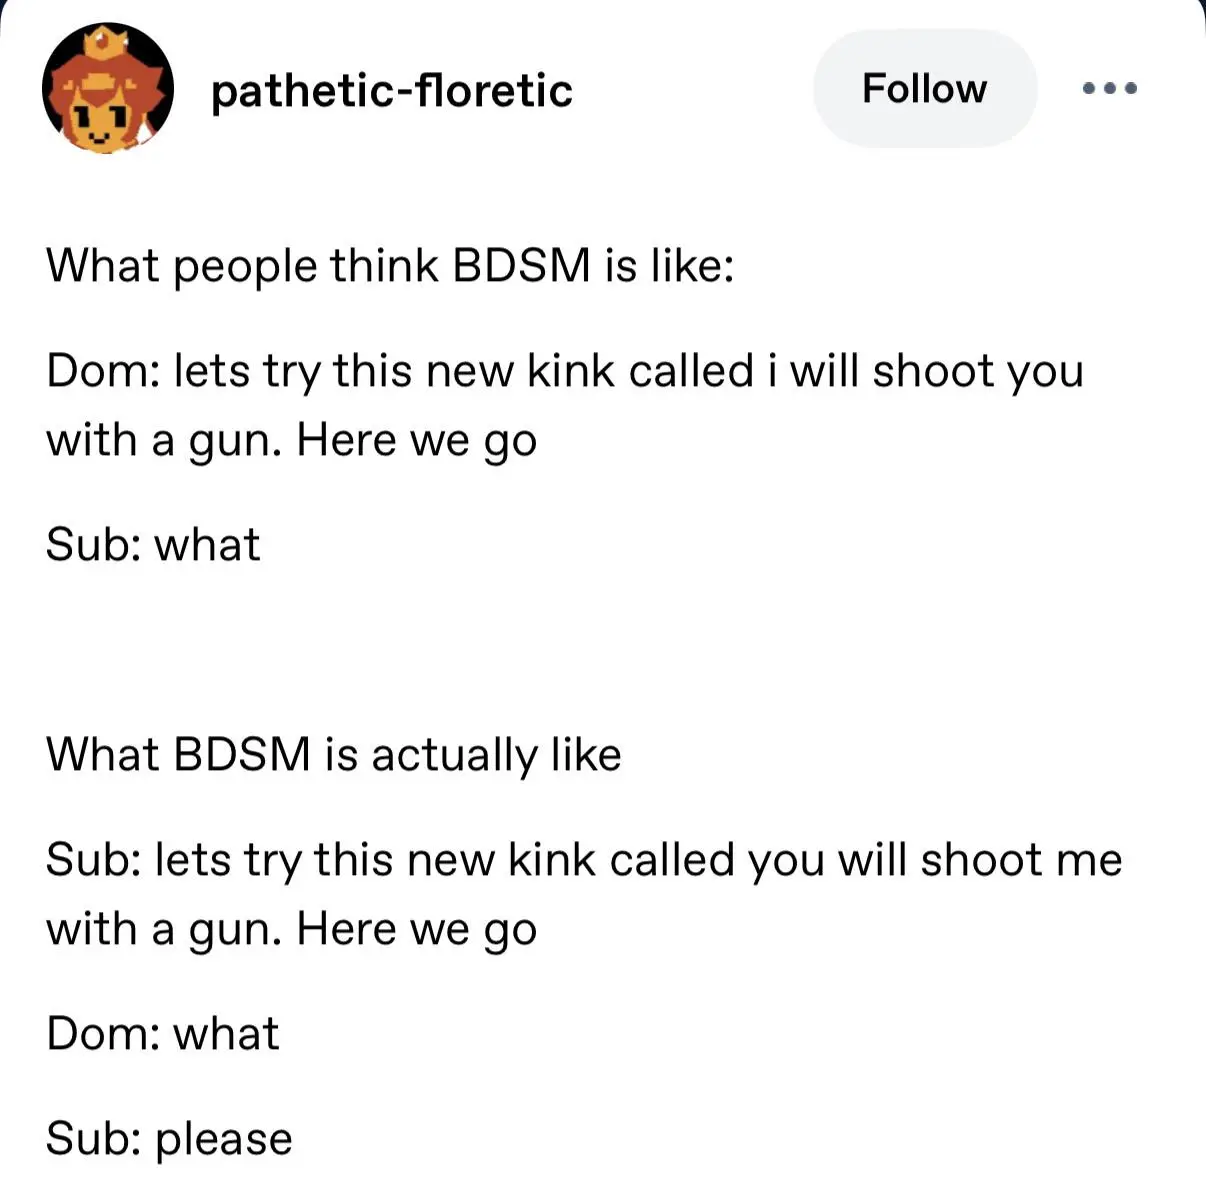The width and height of the screenshot is (1206, 1201).
Task: Open the pathetic-floretic username link
Action: click(391, 91)
